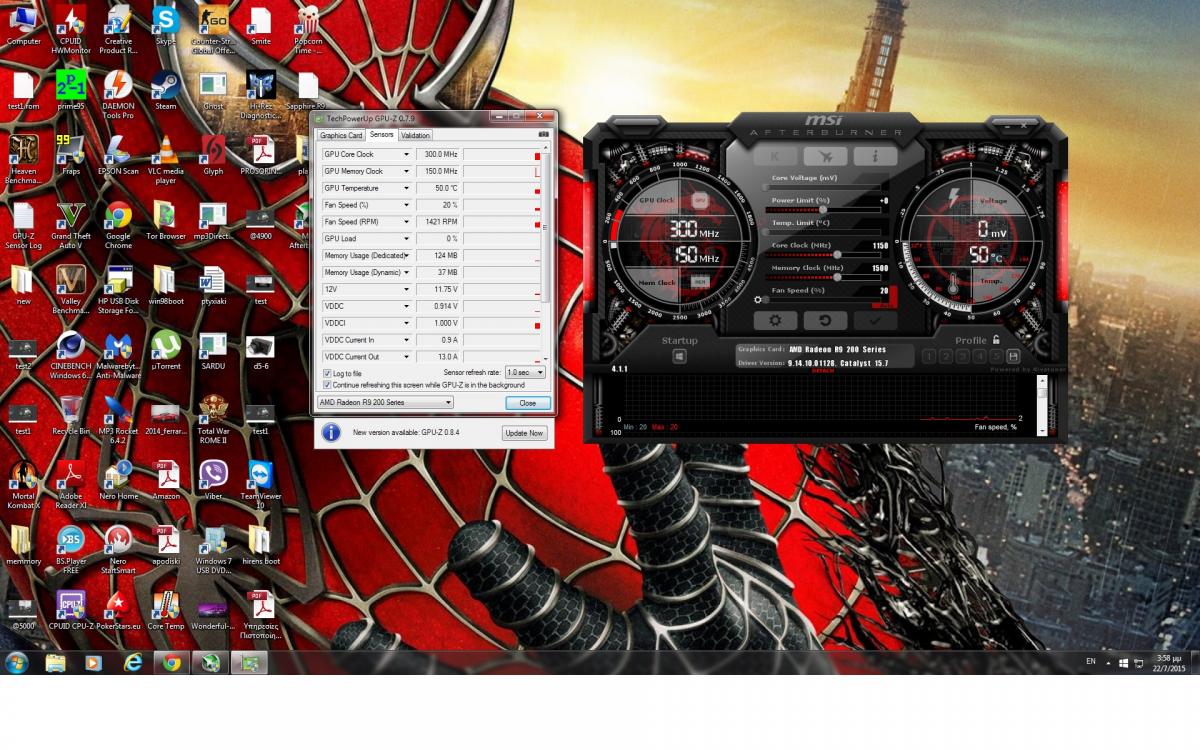1200x750 pixels.
Task: Select the prime95 desktop icon
Action: pos(71,90)
